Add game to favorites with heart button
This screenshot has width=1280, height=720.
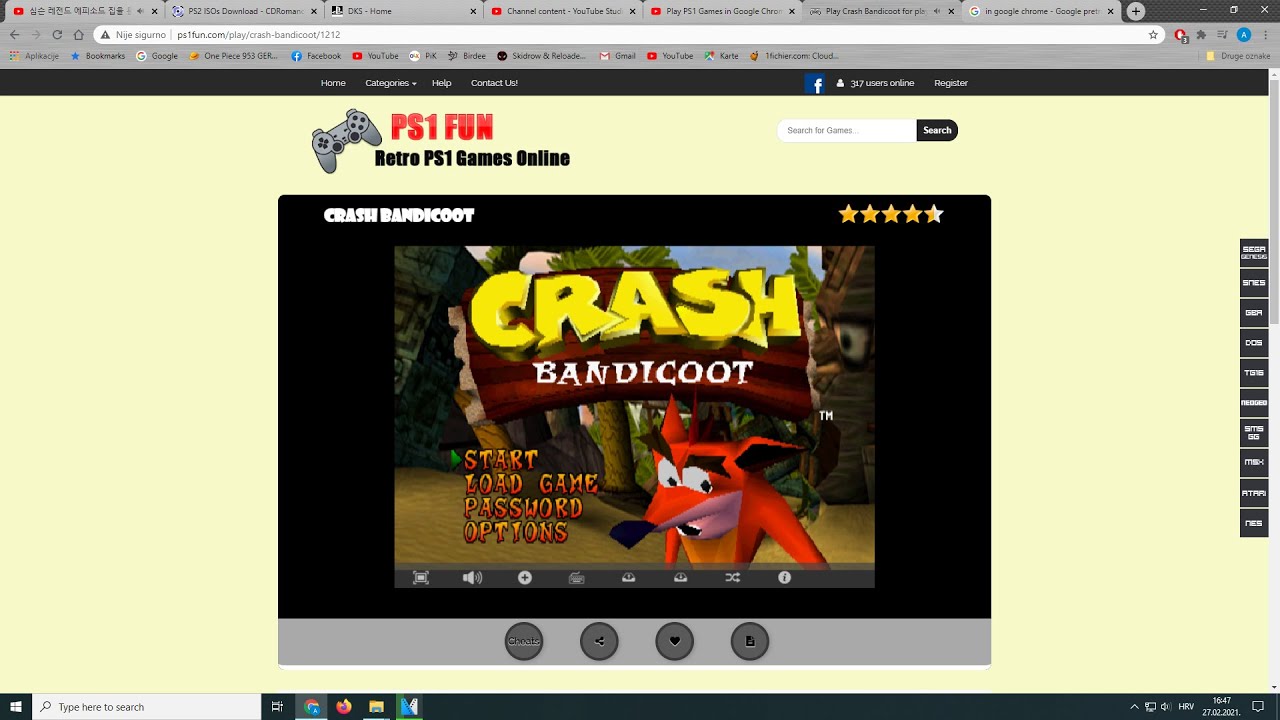click(675, 641)
